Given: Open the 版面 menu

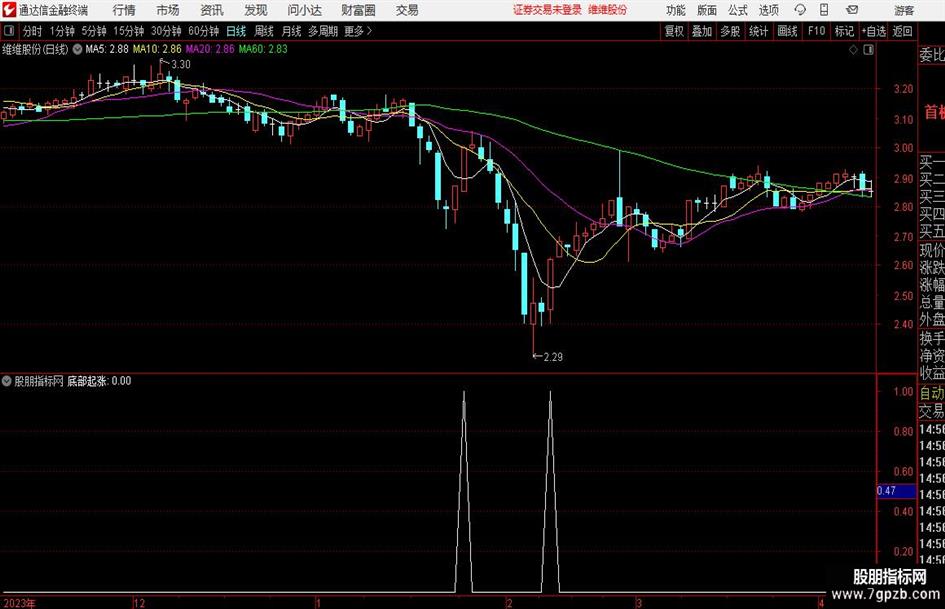Looking at the screenshot, I should click(706, 10).
